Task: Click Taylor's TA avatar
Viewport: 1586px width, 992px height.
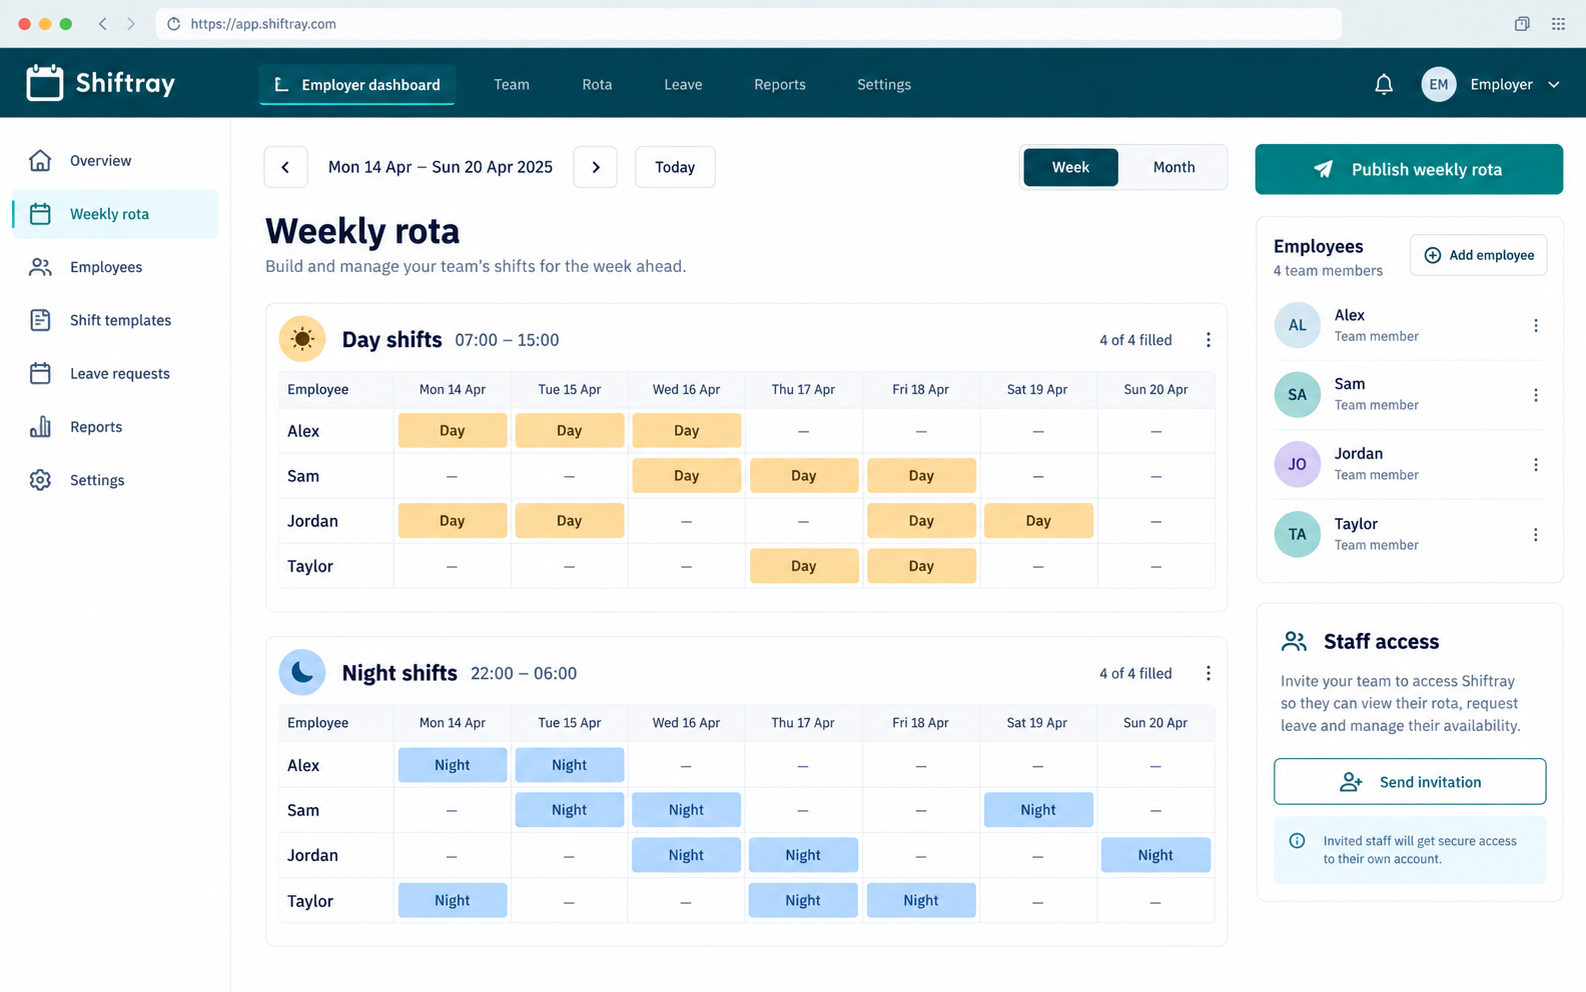Action: (1297, 535)
